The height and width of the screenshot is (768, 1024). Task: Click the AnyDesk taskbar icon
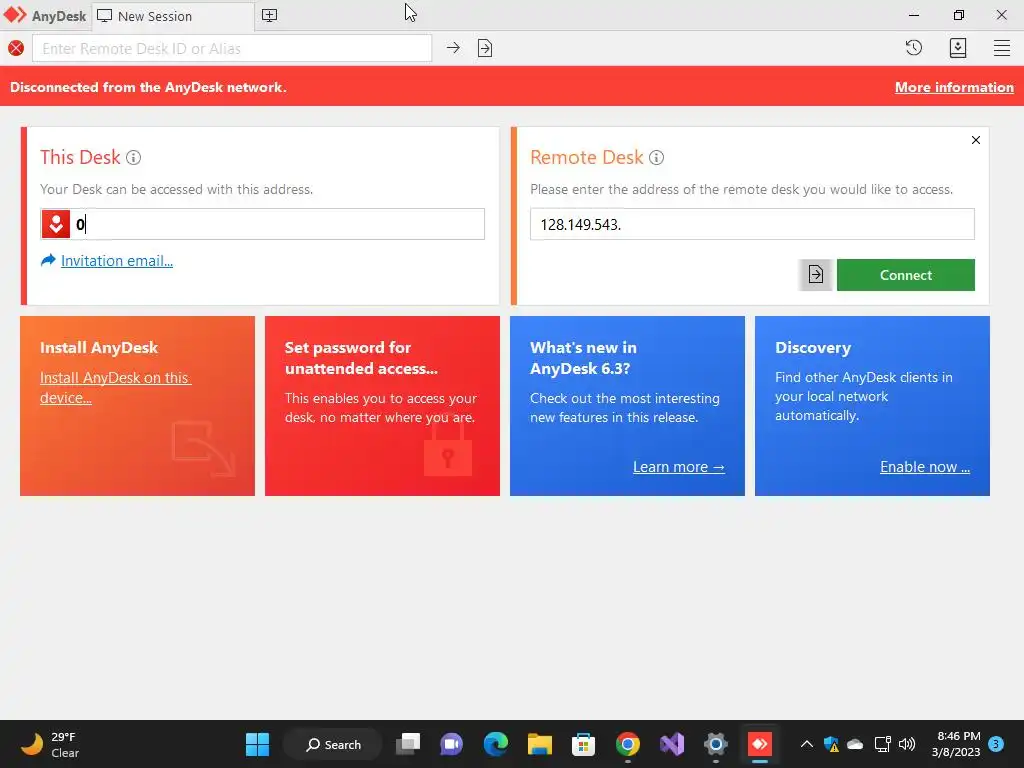click(x=760, y=744)
